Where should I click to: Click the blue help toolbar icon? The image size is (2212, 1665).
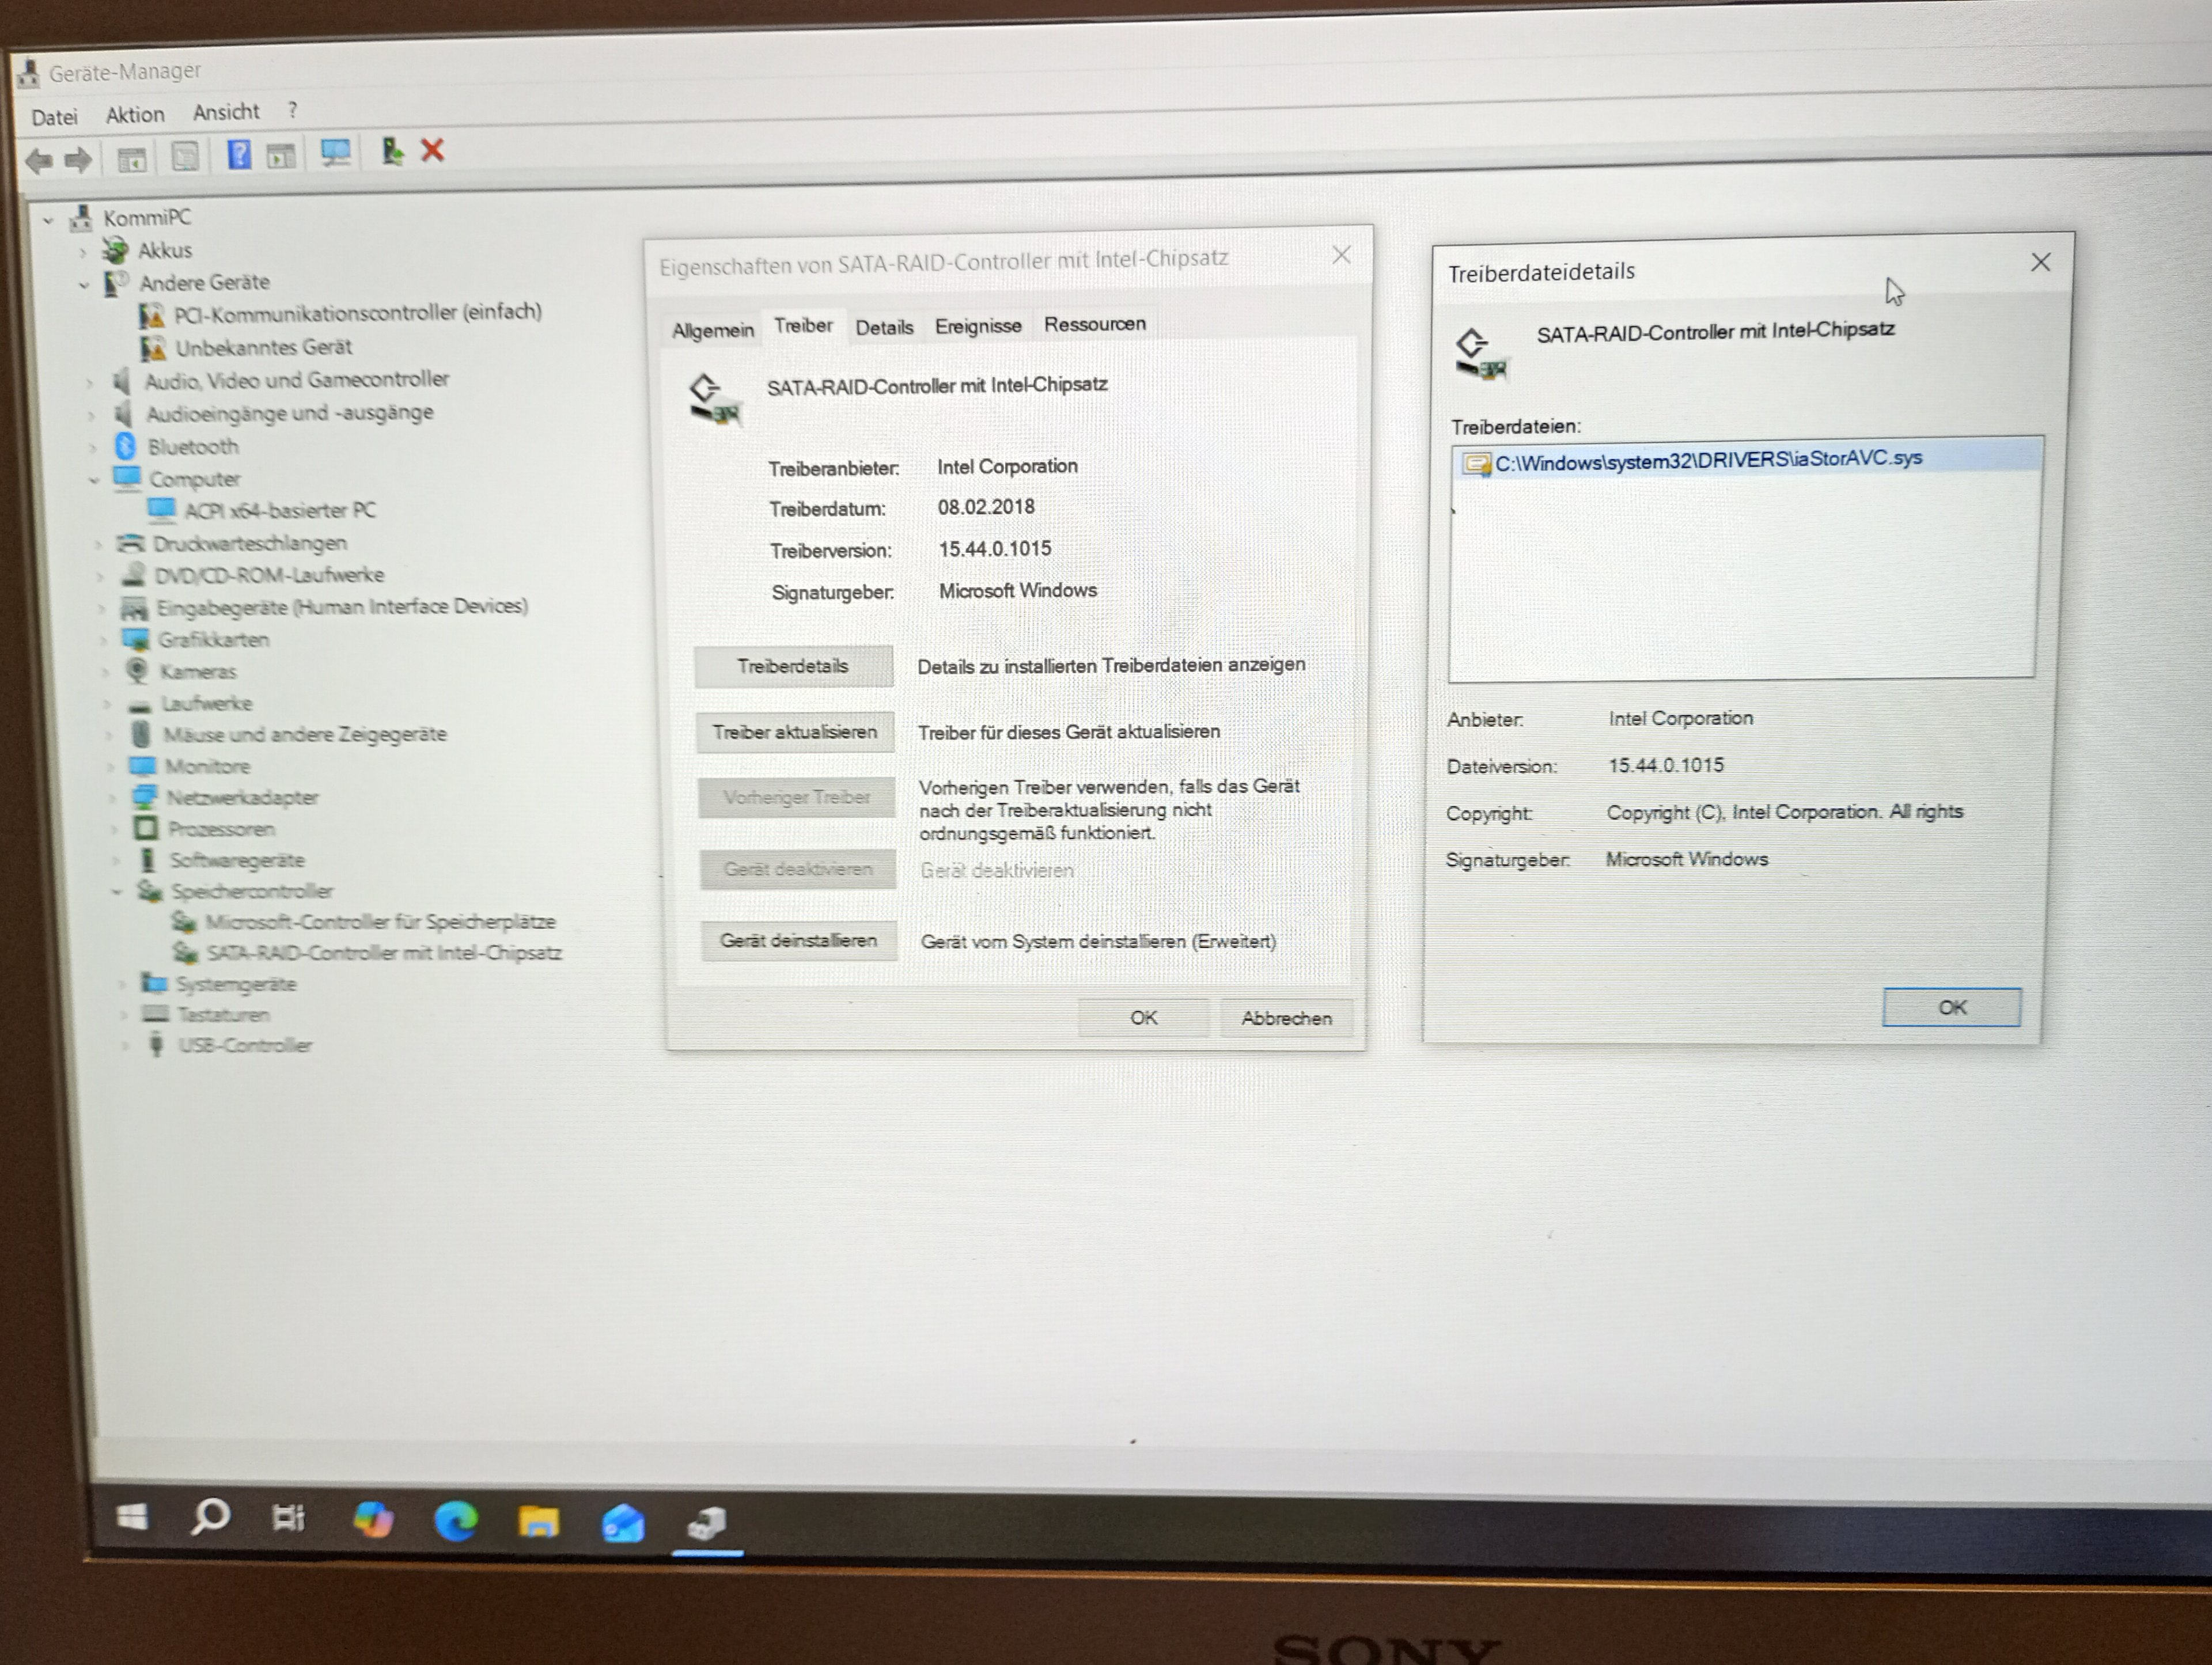[239, 155]
